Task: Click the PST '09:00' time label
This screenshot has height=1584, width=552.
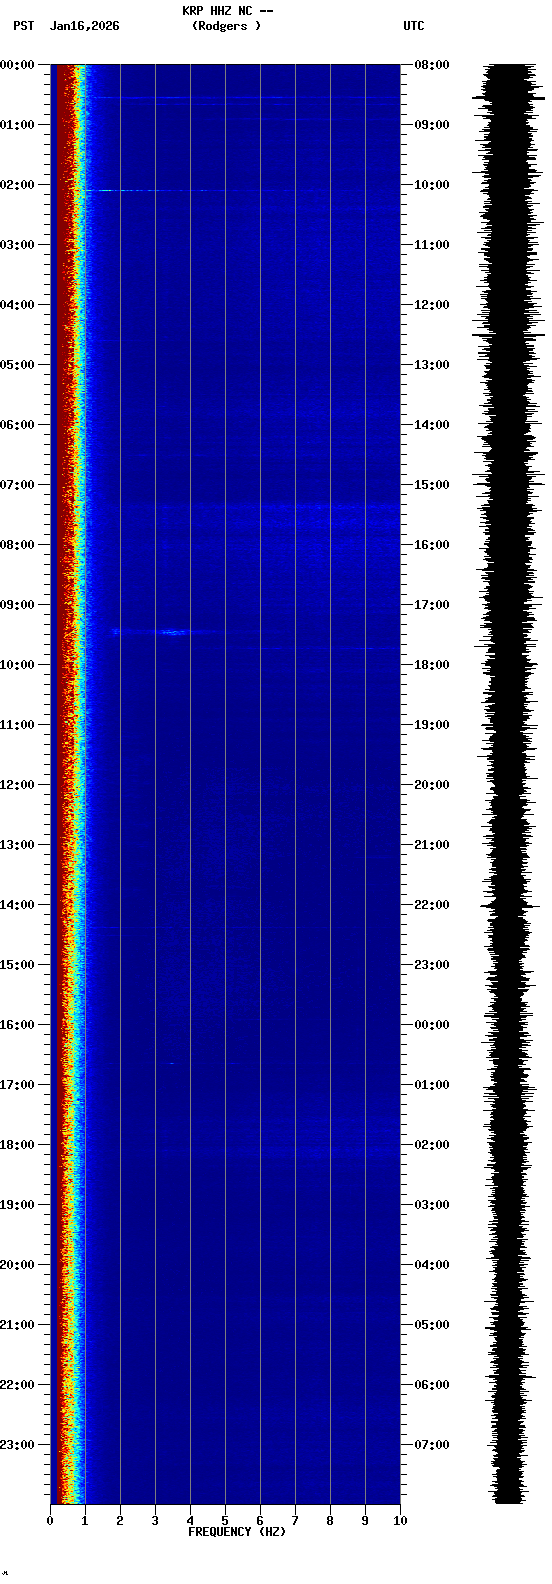Action: pos(17,605)
